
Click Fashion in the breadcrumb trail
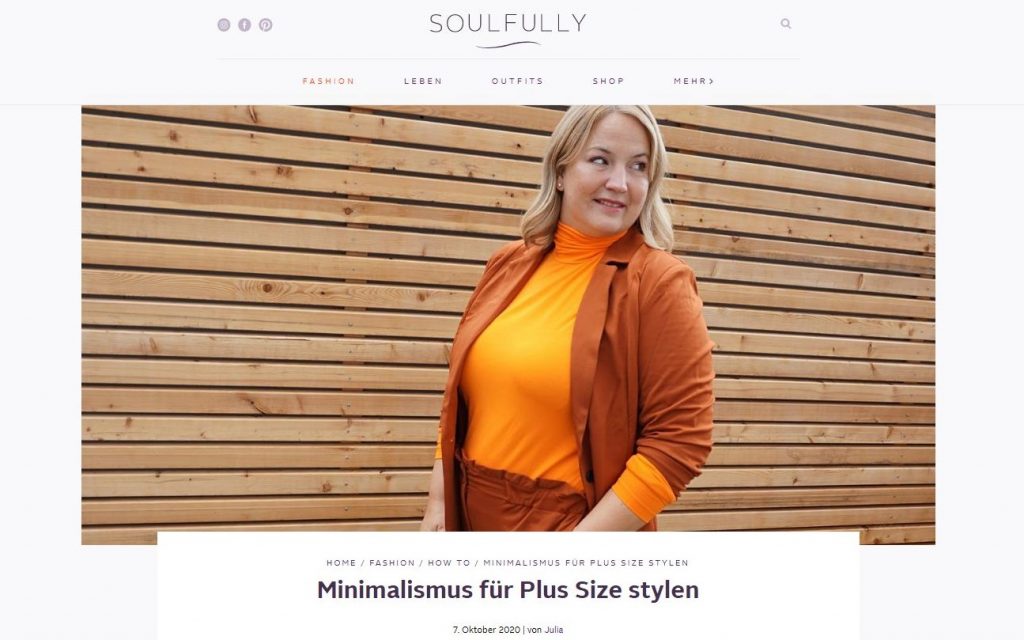coord(392,563)
